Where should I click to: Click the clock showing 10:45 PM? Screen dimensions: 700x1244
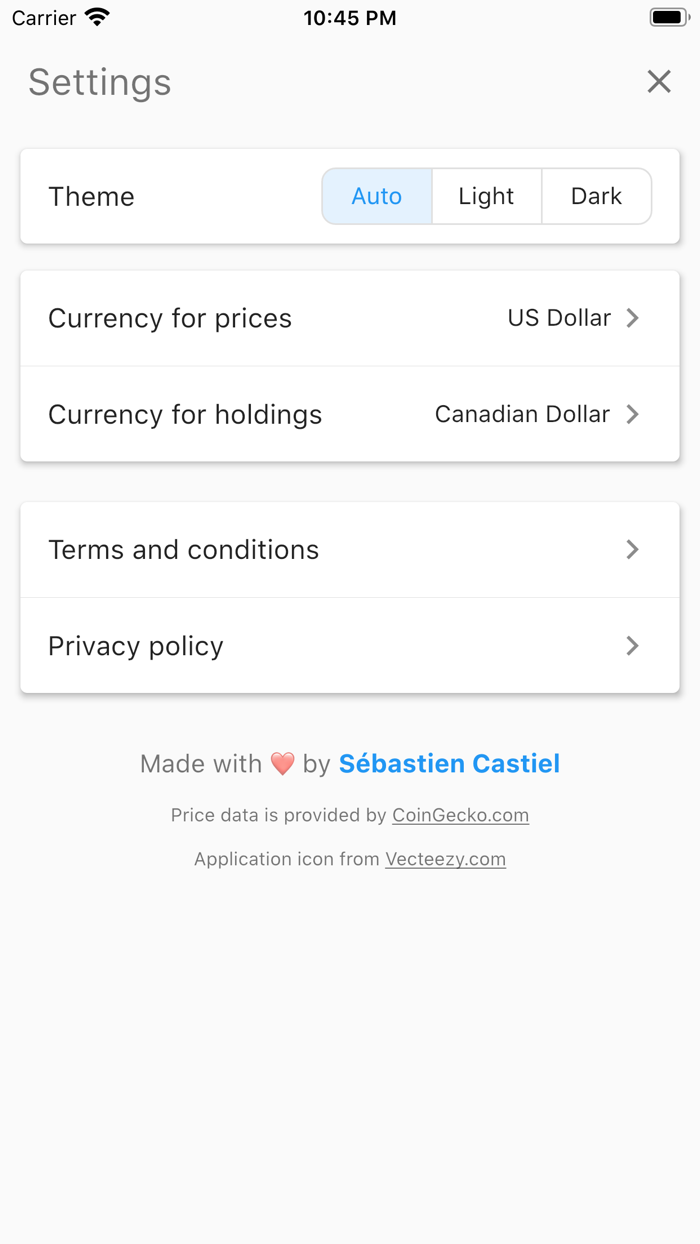click(350, 17)
